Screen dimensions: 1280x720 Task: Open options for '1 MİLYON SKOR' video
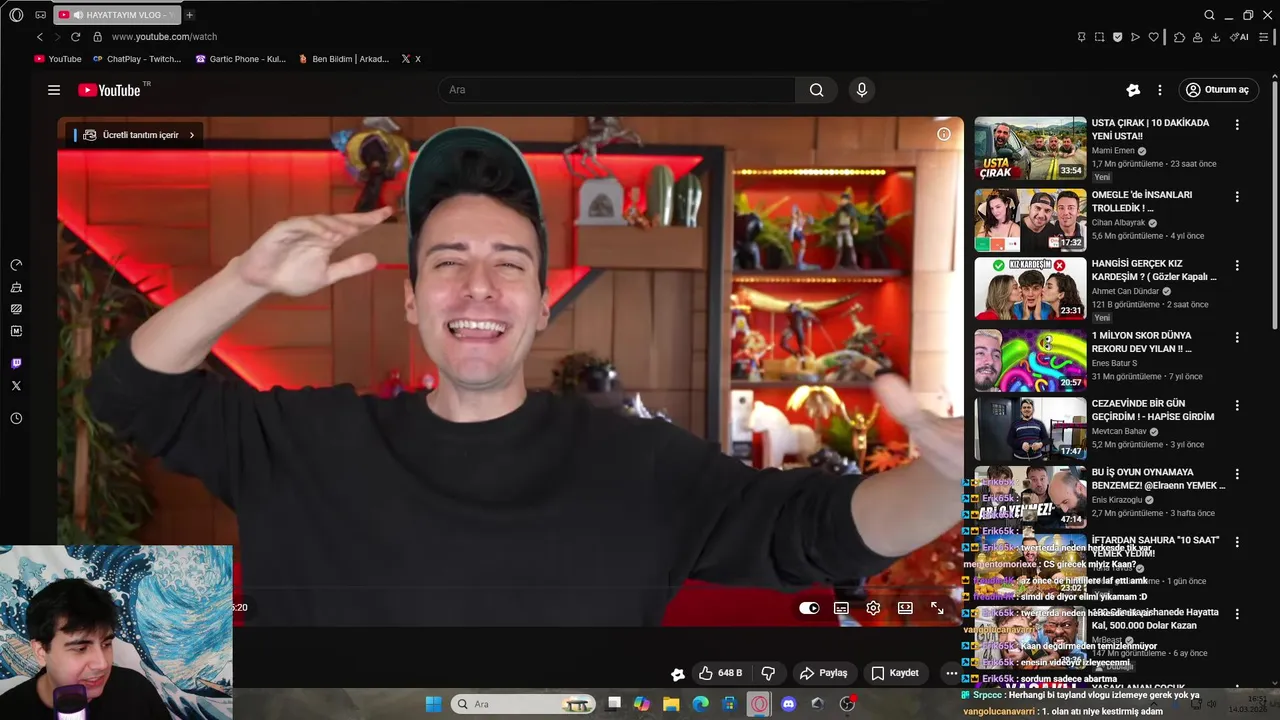[1237, 338]
